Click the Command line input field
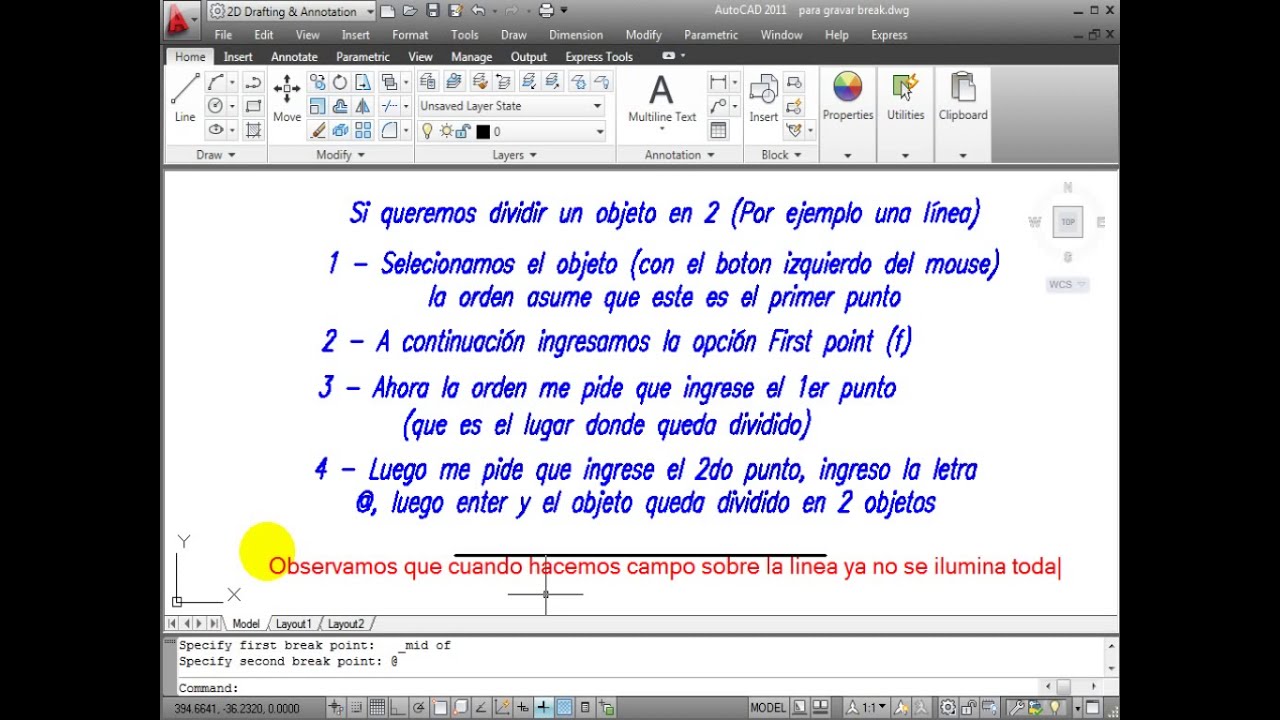The image size is (1280, 720). [640, 688]
